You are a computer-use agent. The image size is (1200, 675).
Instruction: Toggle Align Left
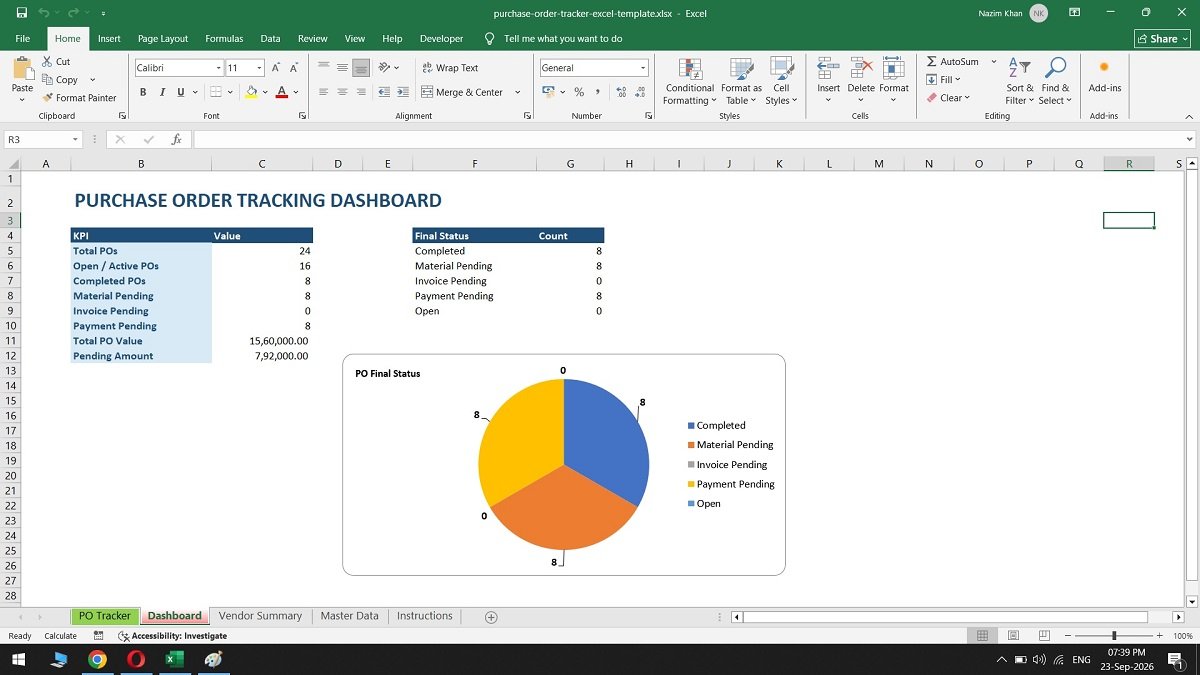tap(323, 92)
